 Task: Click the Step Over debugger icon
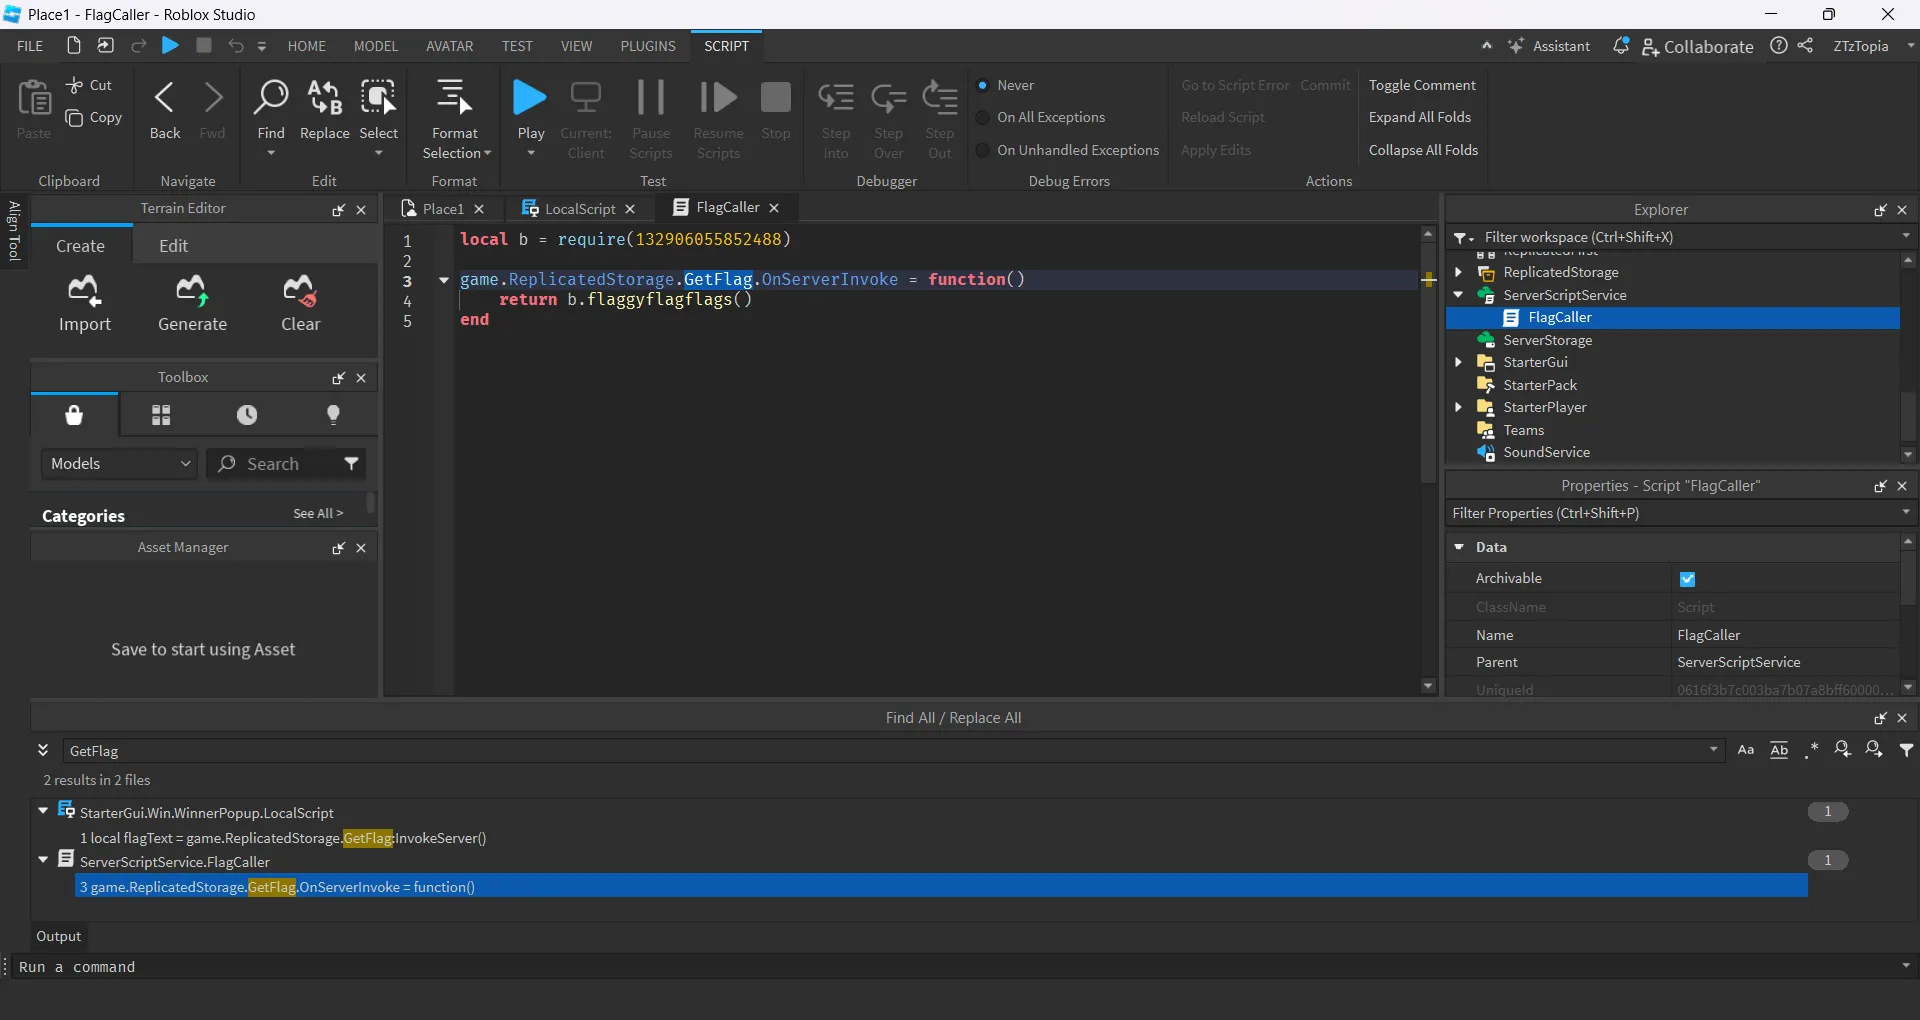[x=888, y=98]
